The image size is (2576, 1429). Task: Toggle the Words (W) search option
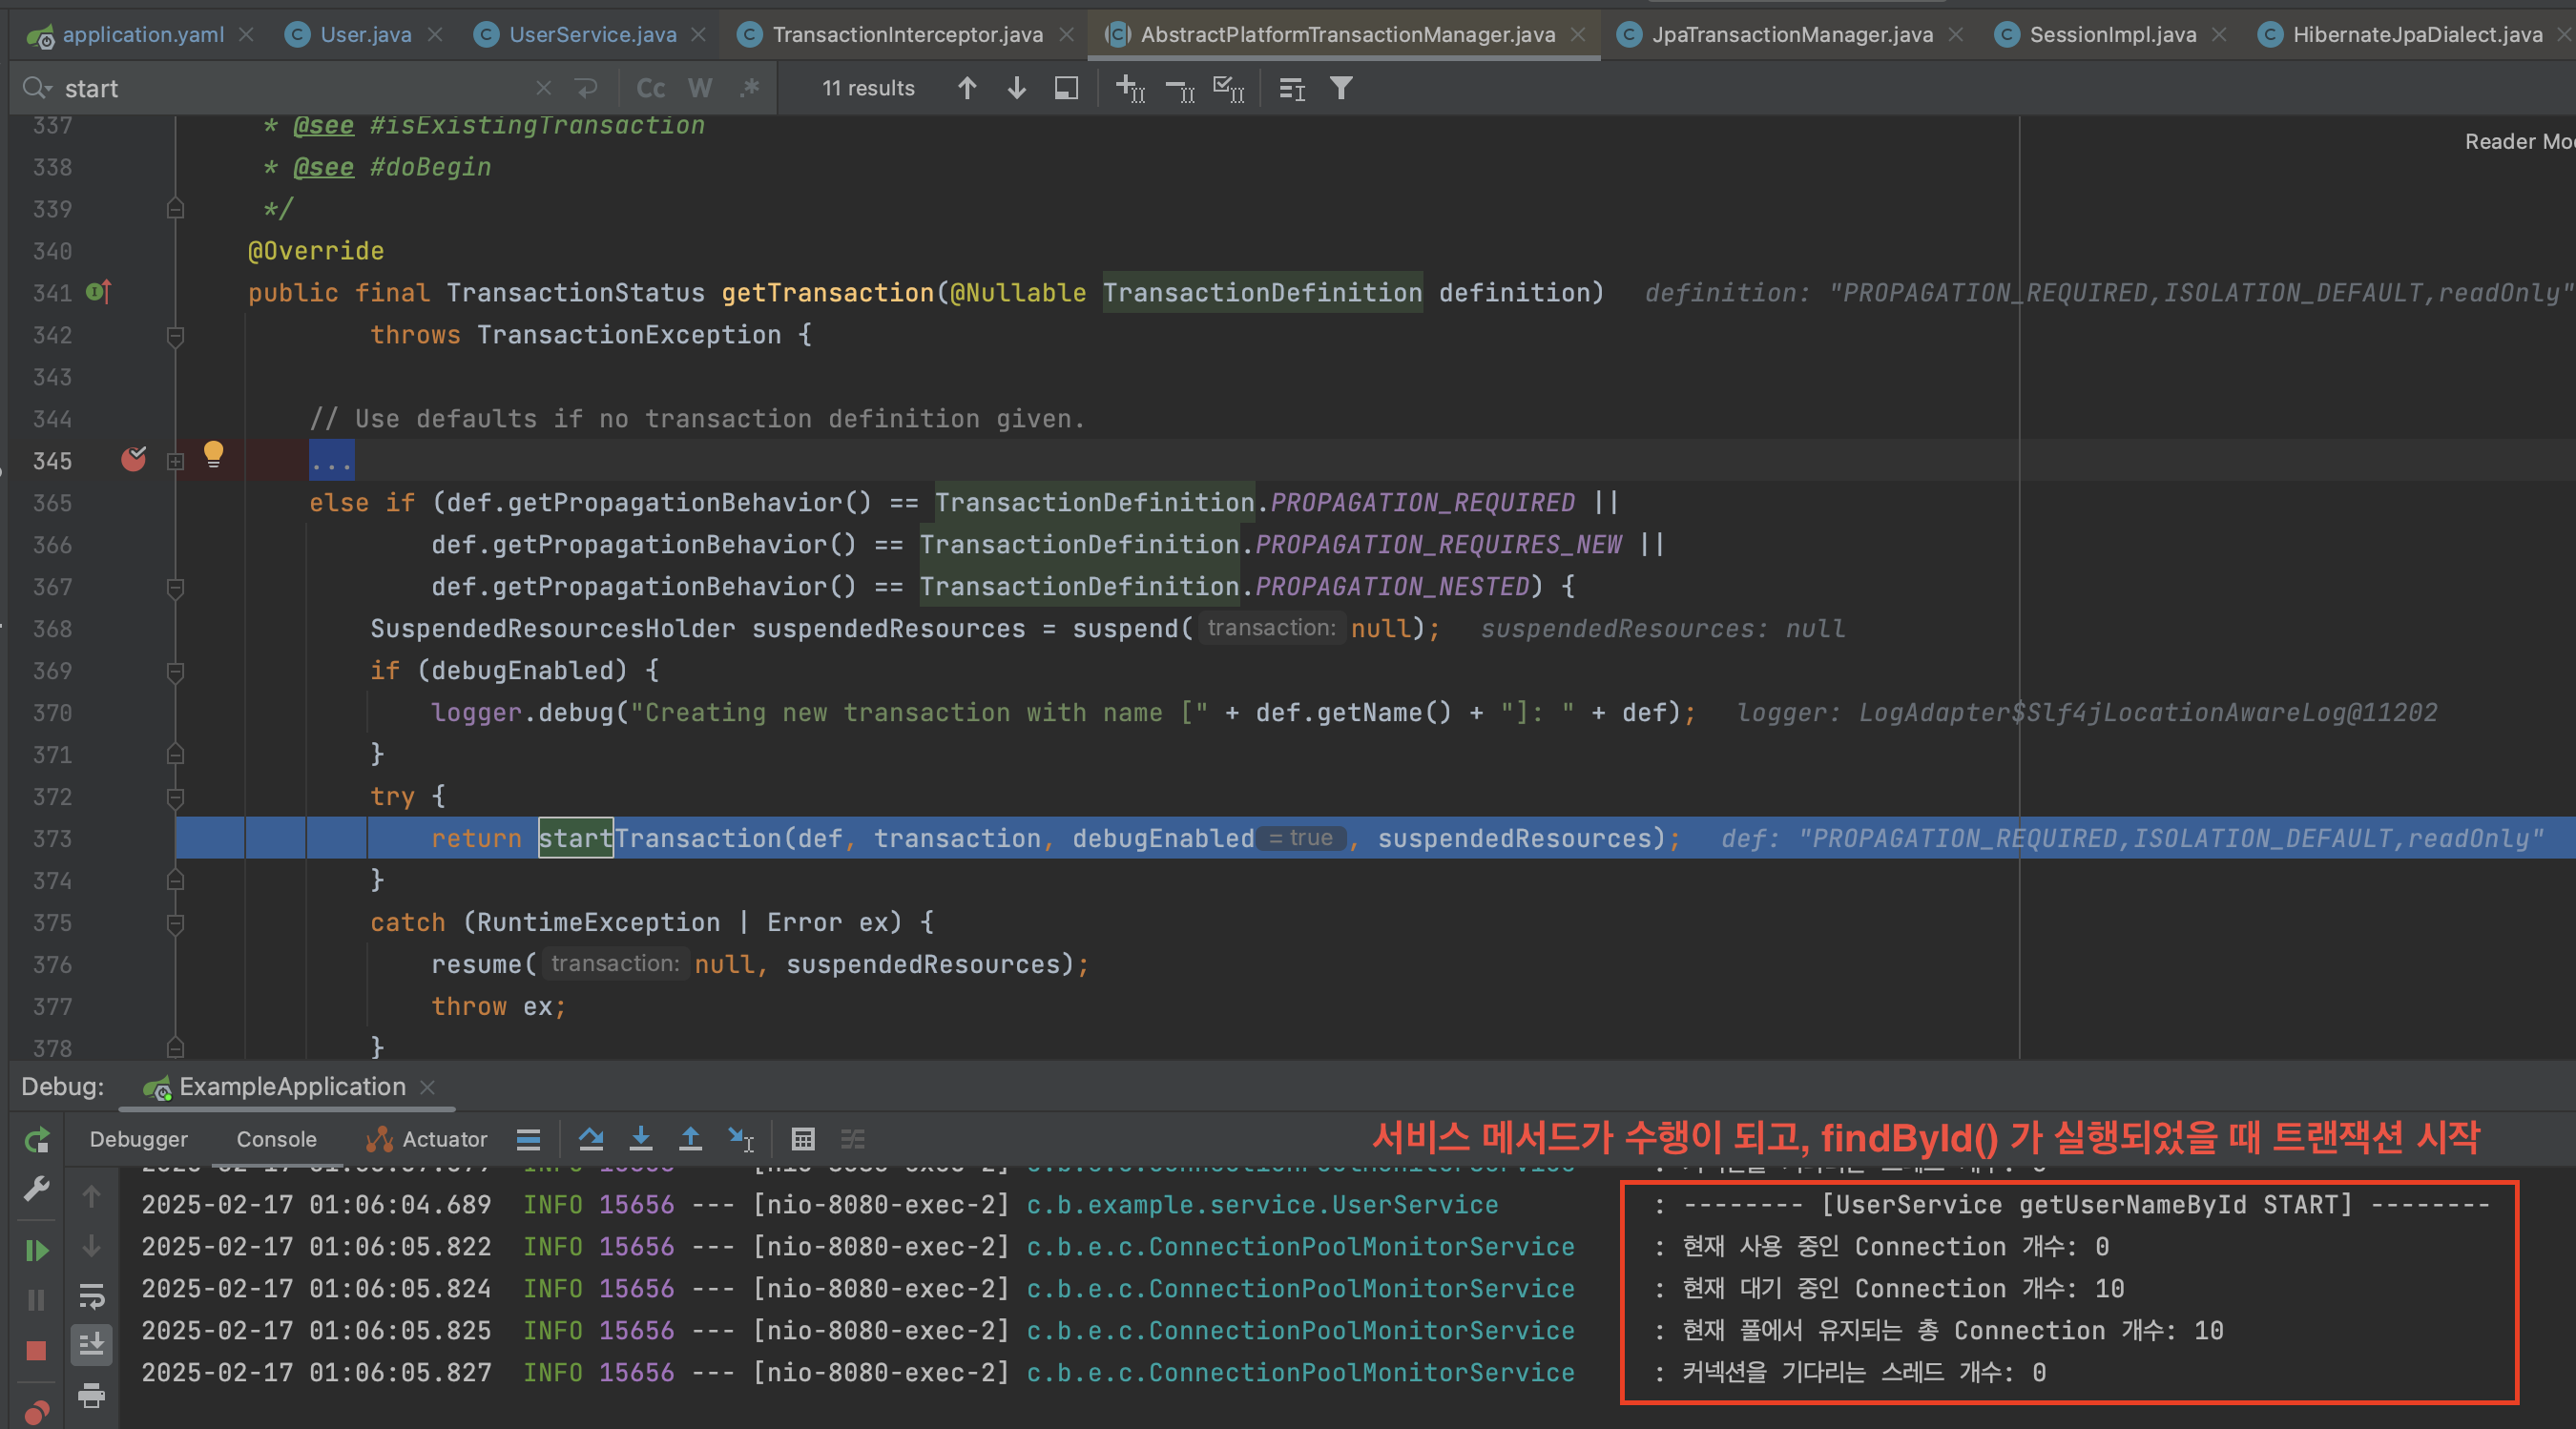point(700,89)
